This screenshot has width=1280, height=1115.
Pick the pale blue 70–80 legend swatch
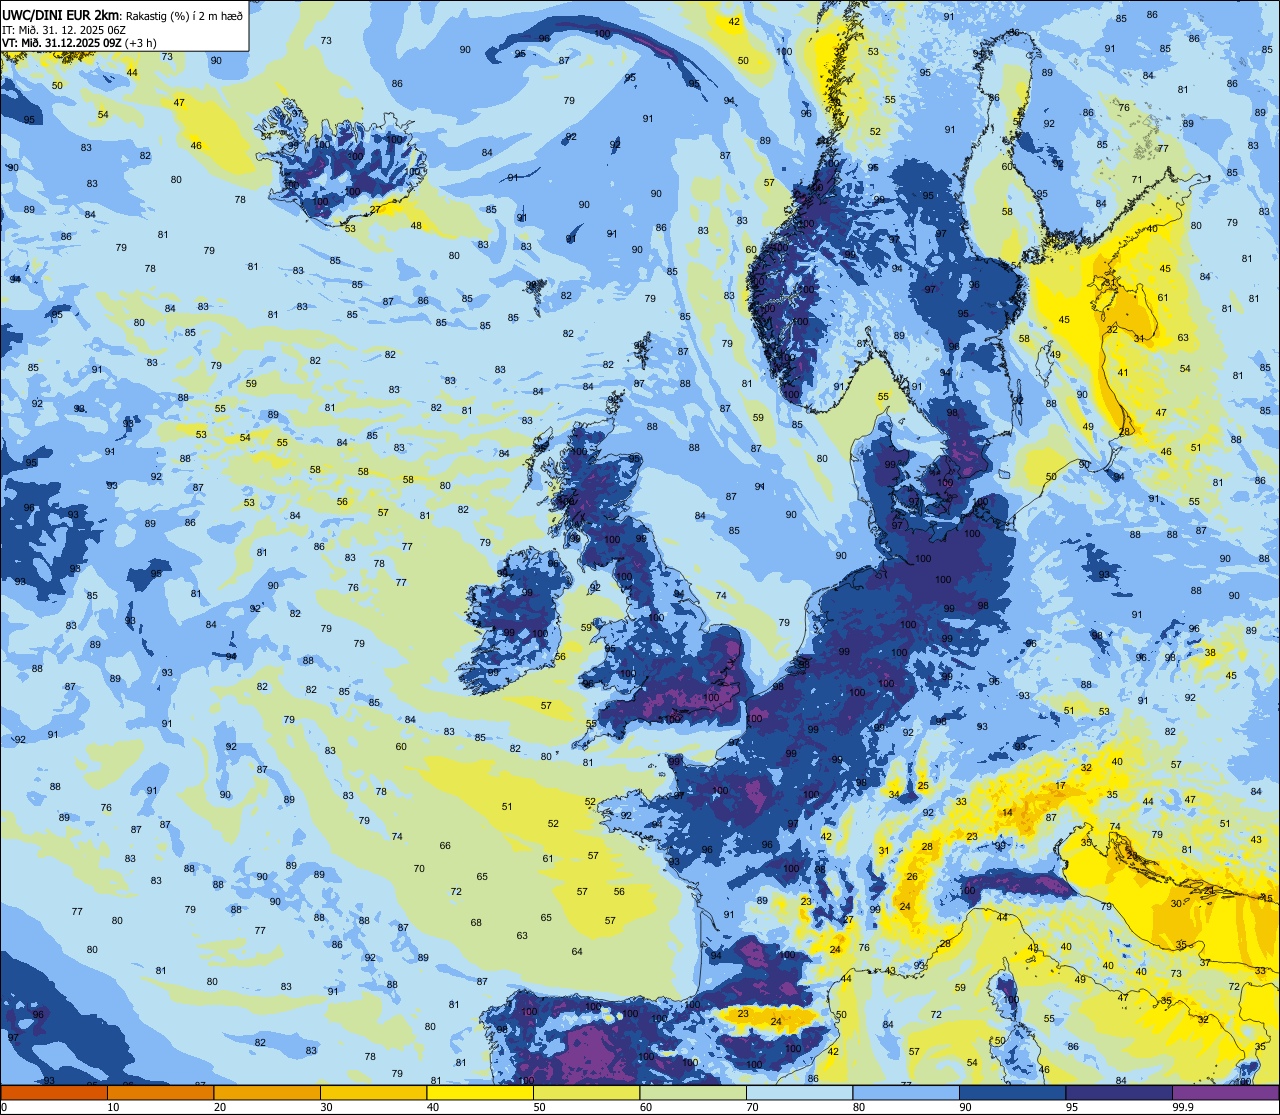click(x=799, y=1092)
